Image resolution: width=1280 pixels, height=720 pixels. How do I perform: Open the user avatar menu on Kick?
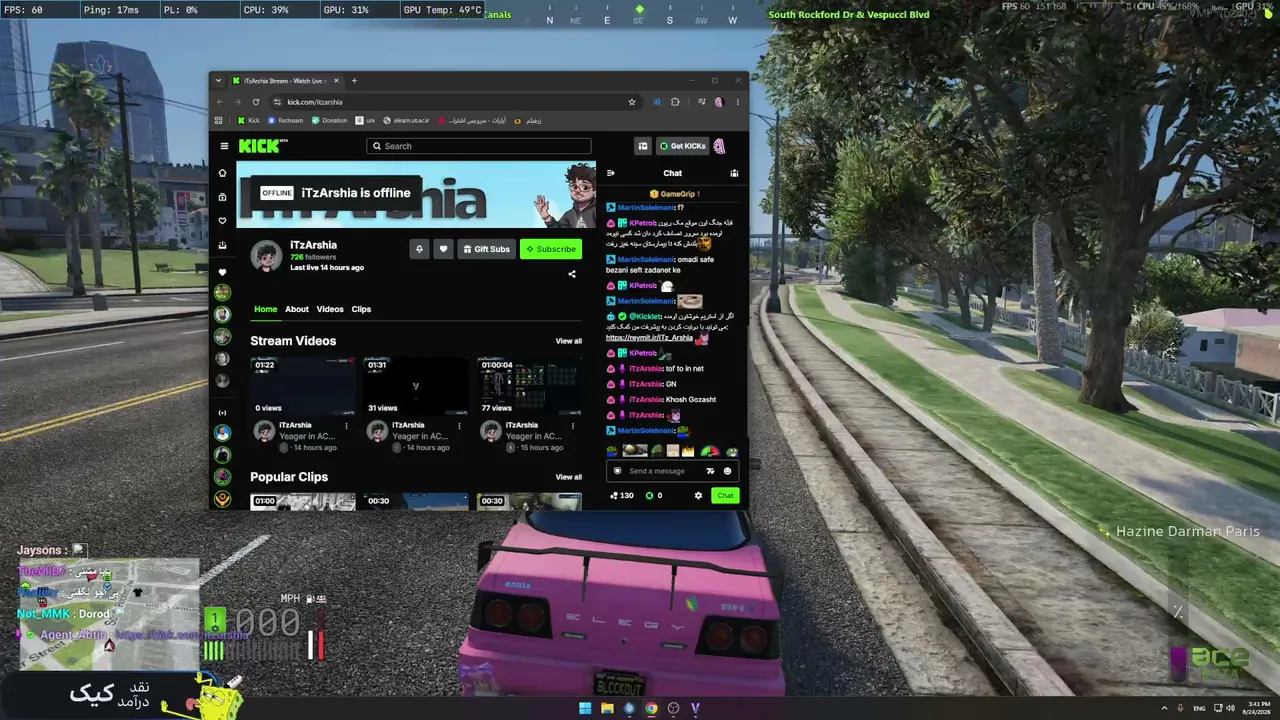point(720,146)
